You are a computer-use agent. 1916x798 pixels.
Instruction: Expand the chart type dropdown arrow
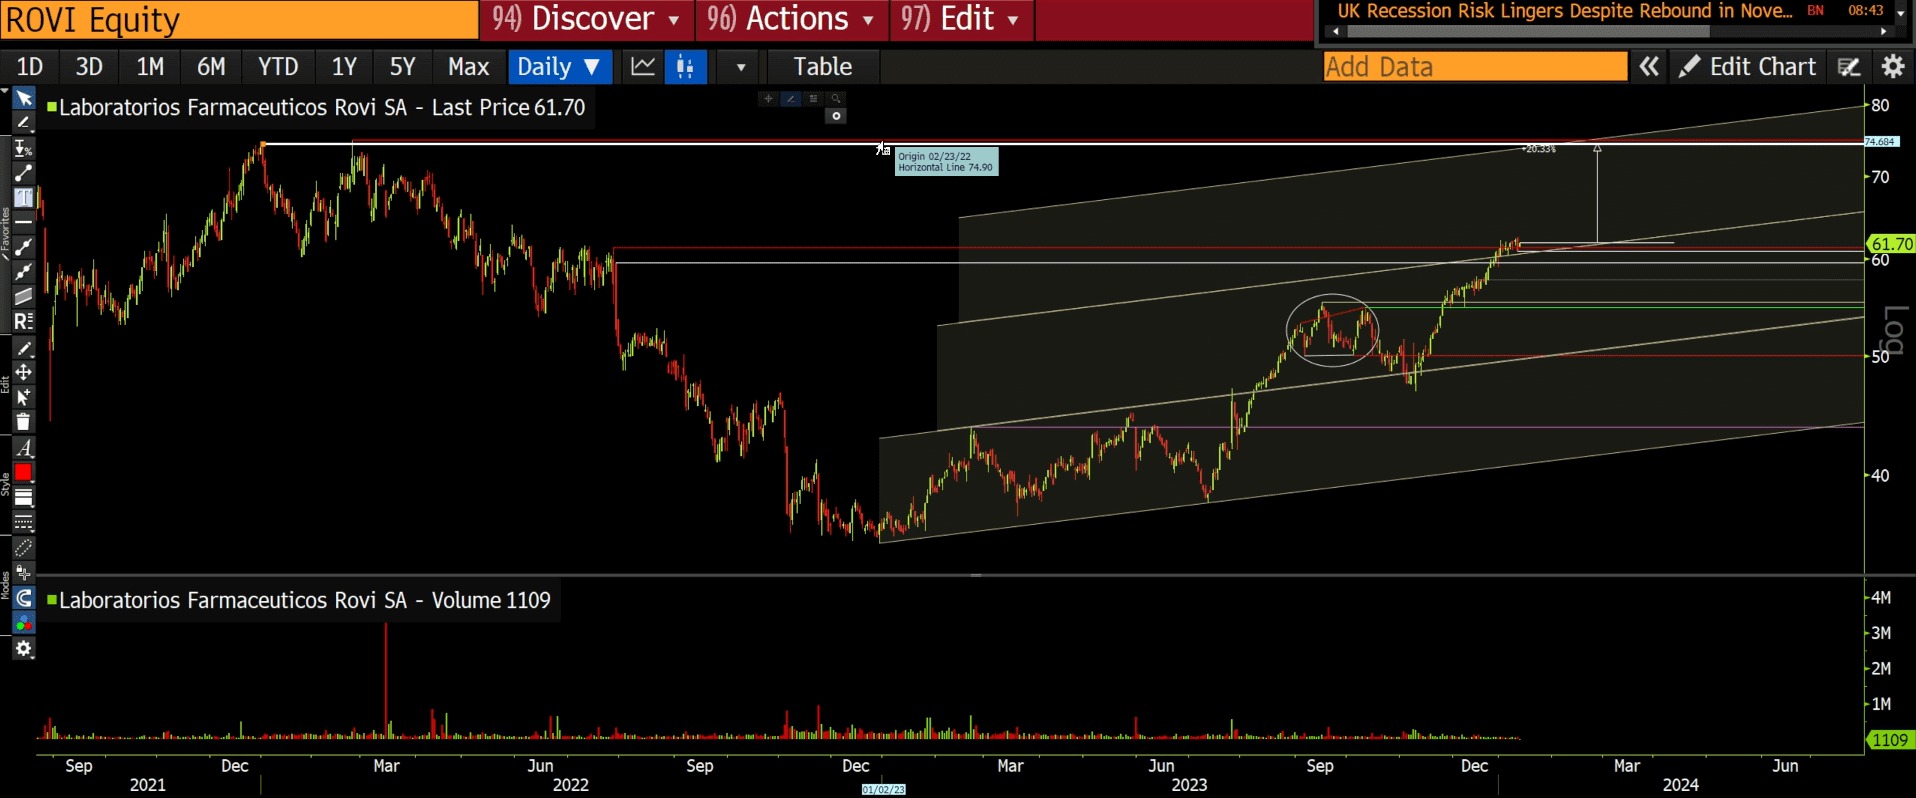pos(741,67)
